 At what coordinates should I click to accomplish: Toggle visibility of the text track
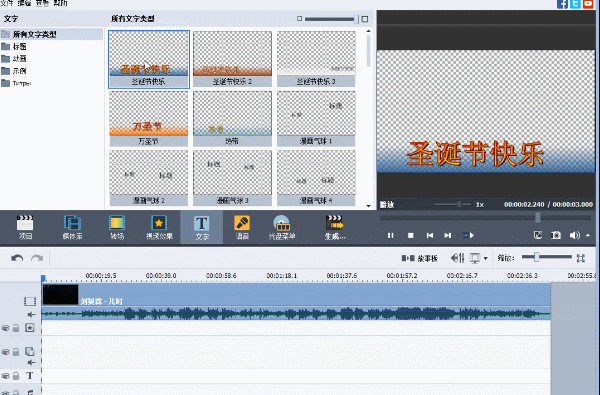point(5,376)
